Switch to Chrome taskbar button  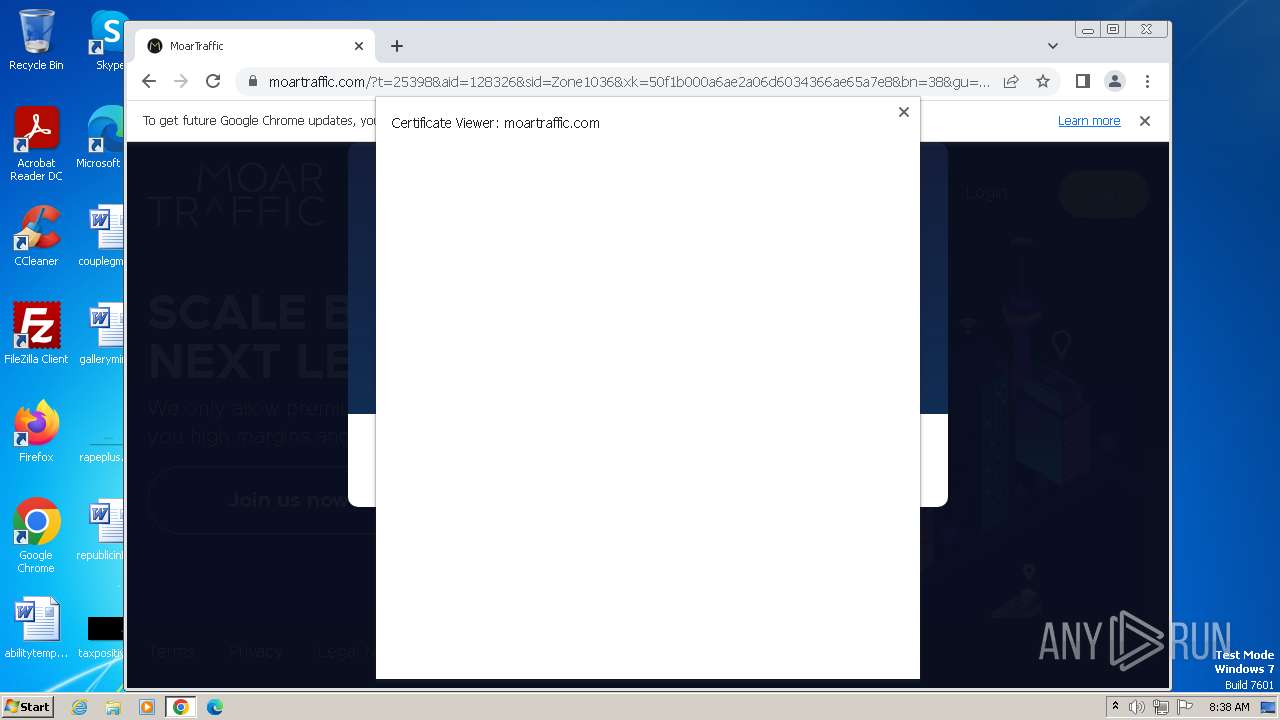[x=181, y=707]
